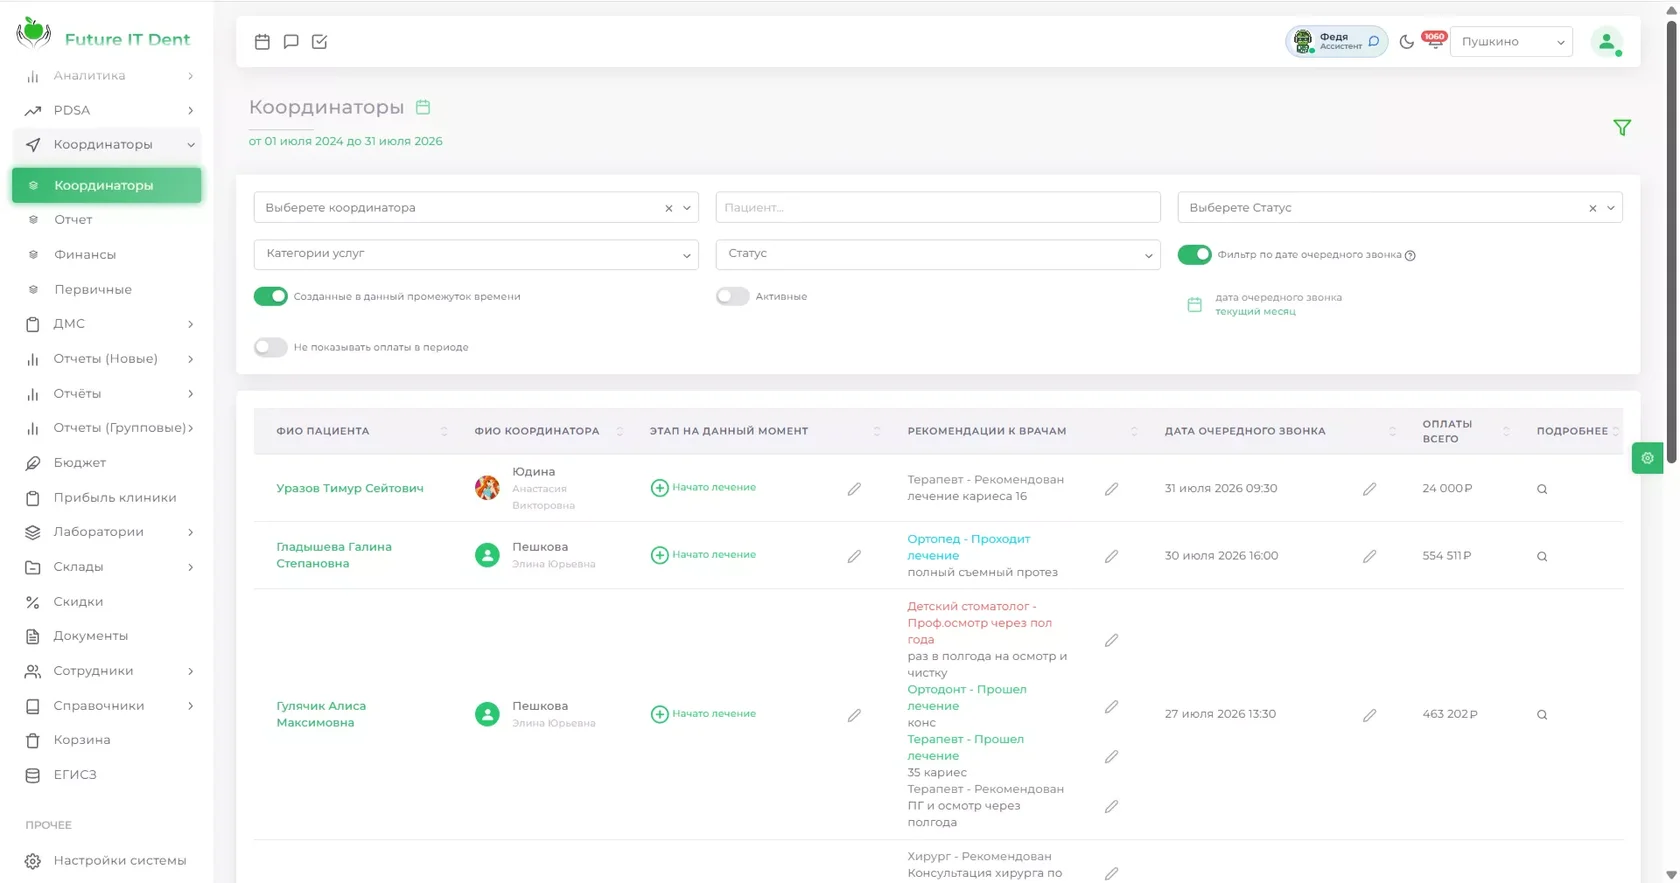The width and height of the screenshot is (1680, 883).
Task: Click date range от 01 июля 2024
Action: click(x=345, y=141)
